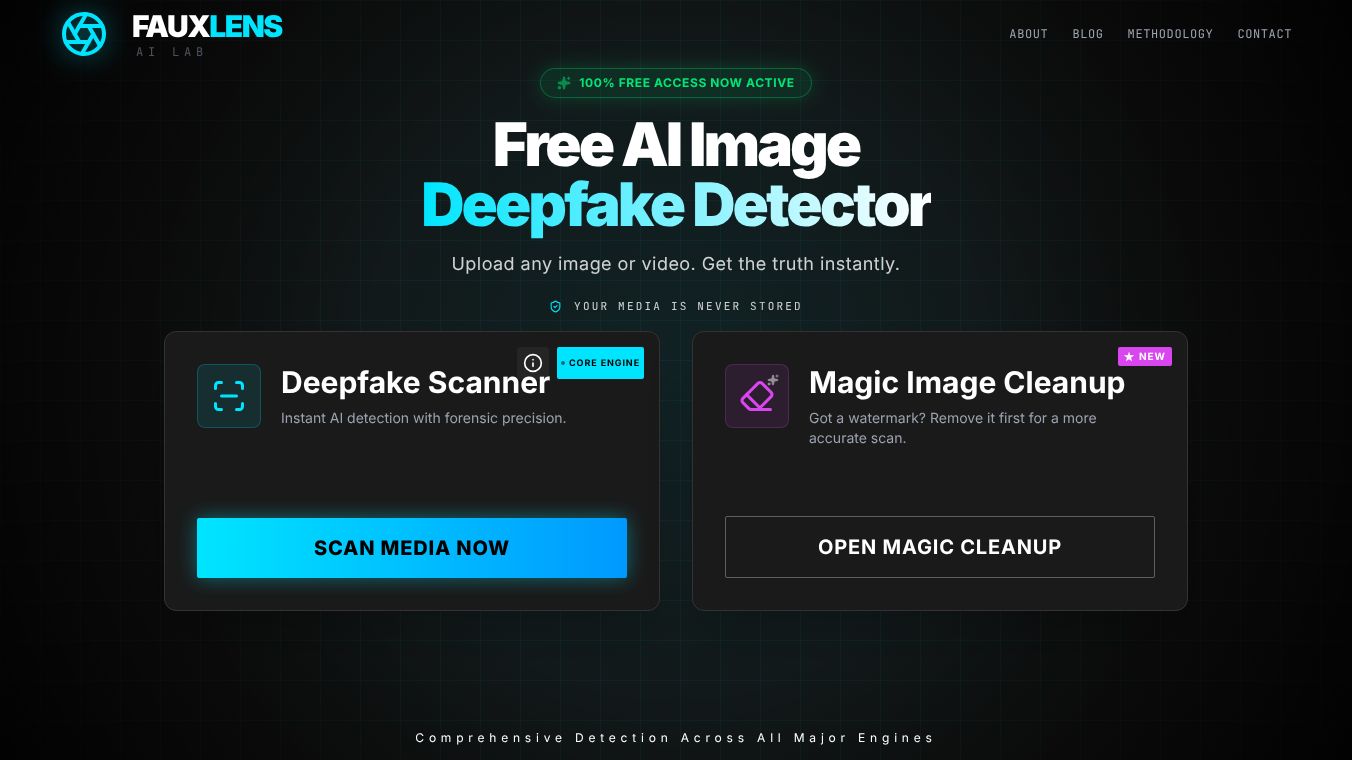Start scanning with Scan Media Now

tap(412, 548)
